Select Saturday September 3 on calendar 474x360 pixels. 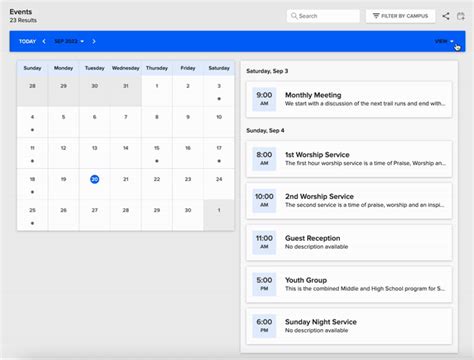click(x=219, y=91)
